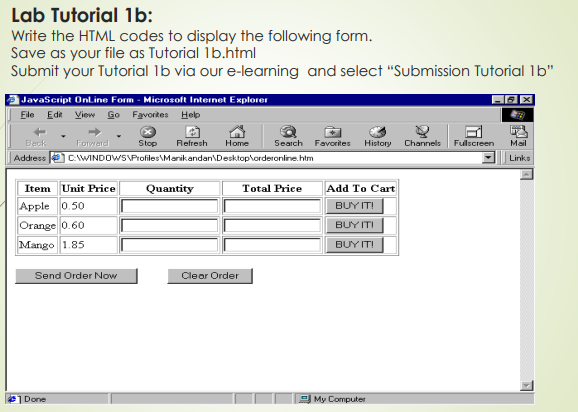Image resolution: width=578 pixels, height=412 pixels.
Task: Reload the page with Refresh icon
Action: (x=192, y=132)
